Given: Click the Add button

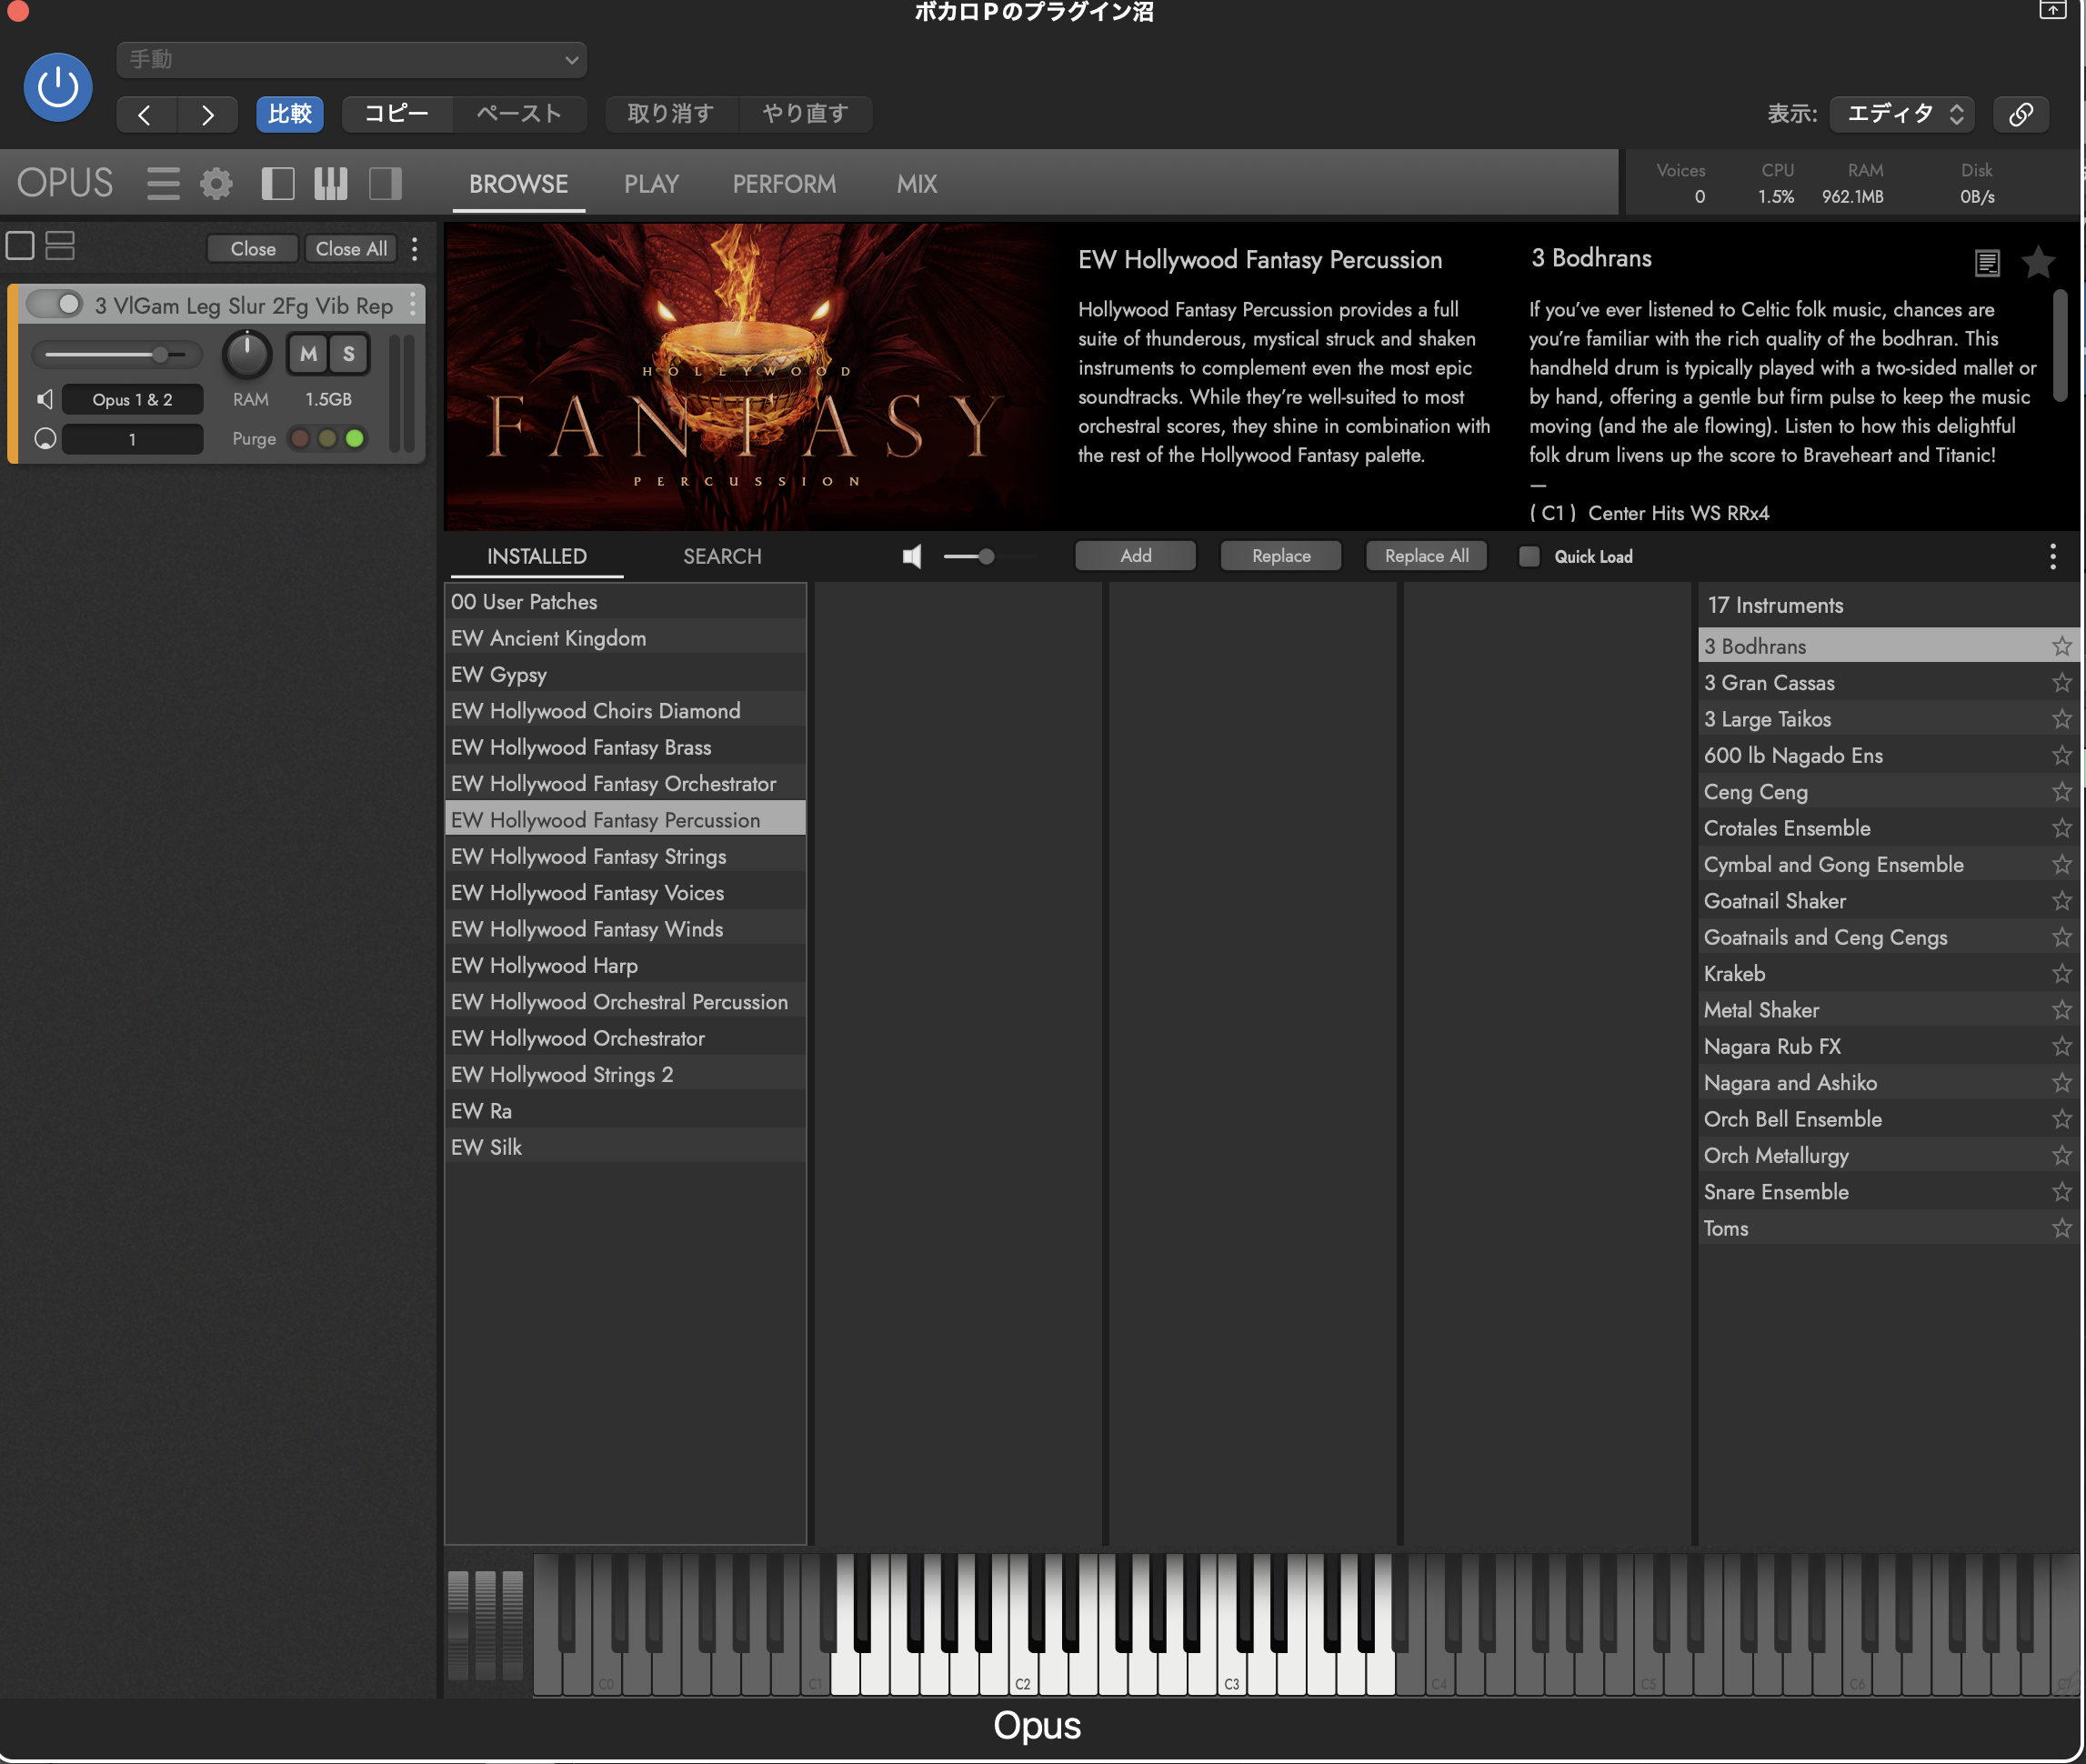Looking at the screenshot, I should [x=1135, y=556].
